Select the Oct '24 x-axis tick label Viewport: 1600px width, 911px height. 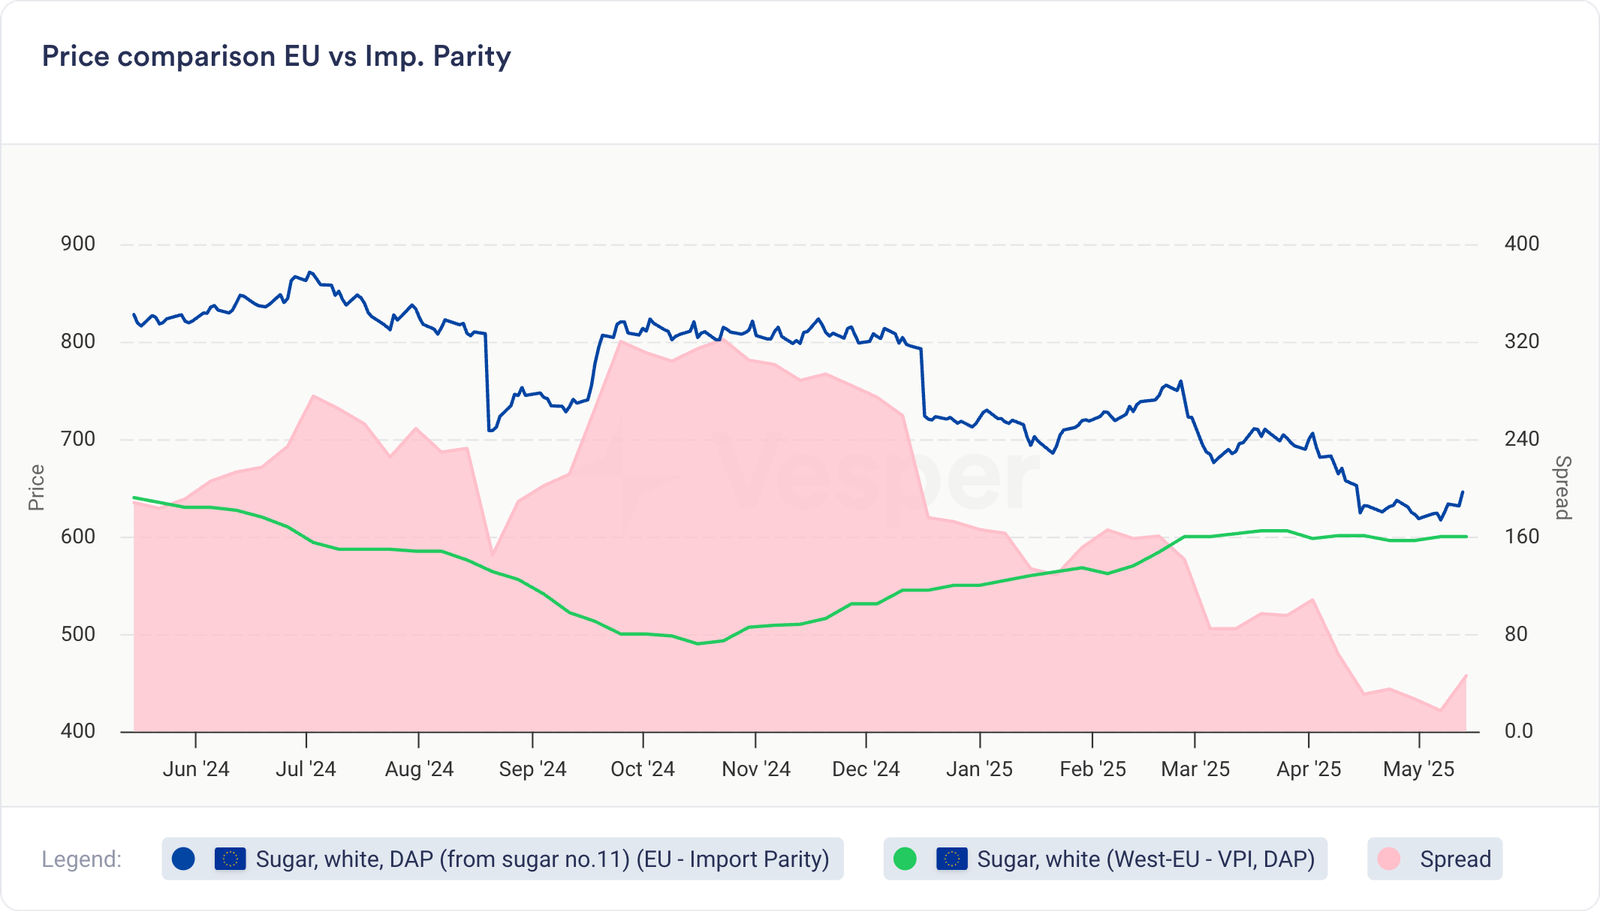click(642, 769)
